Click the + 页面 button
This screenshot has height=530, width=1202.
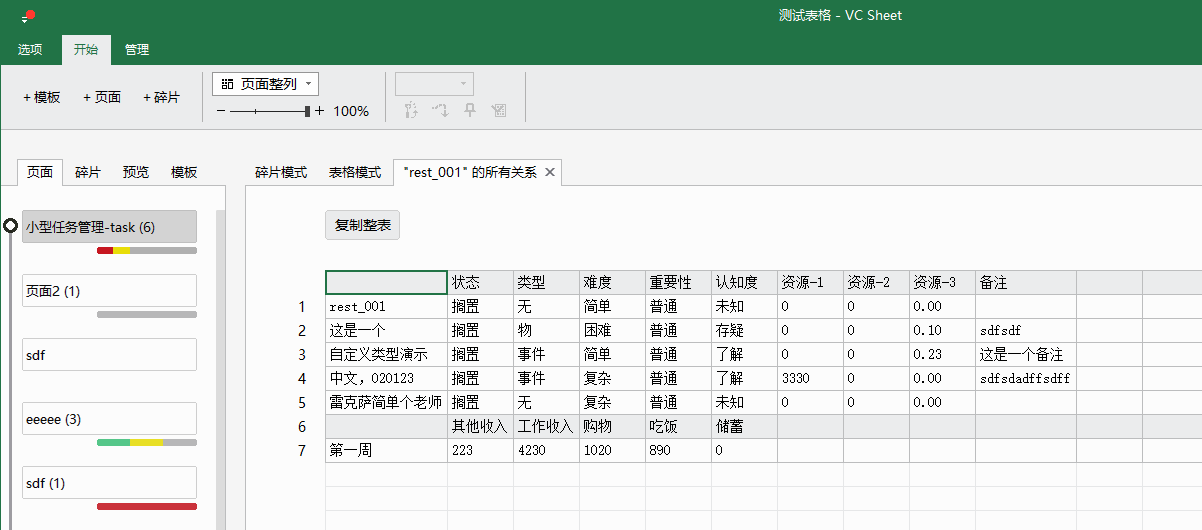pos(102,97)
